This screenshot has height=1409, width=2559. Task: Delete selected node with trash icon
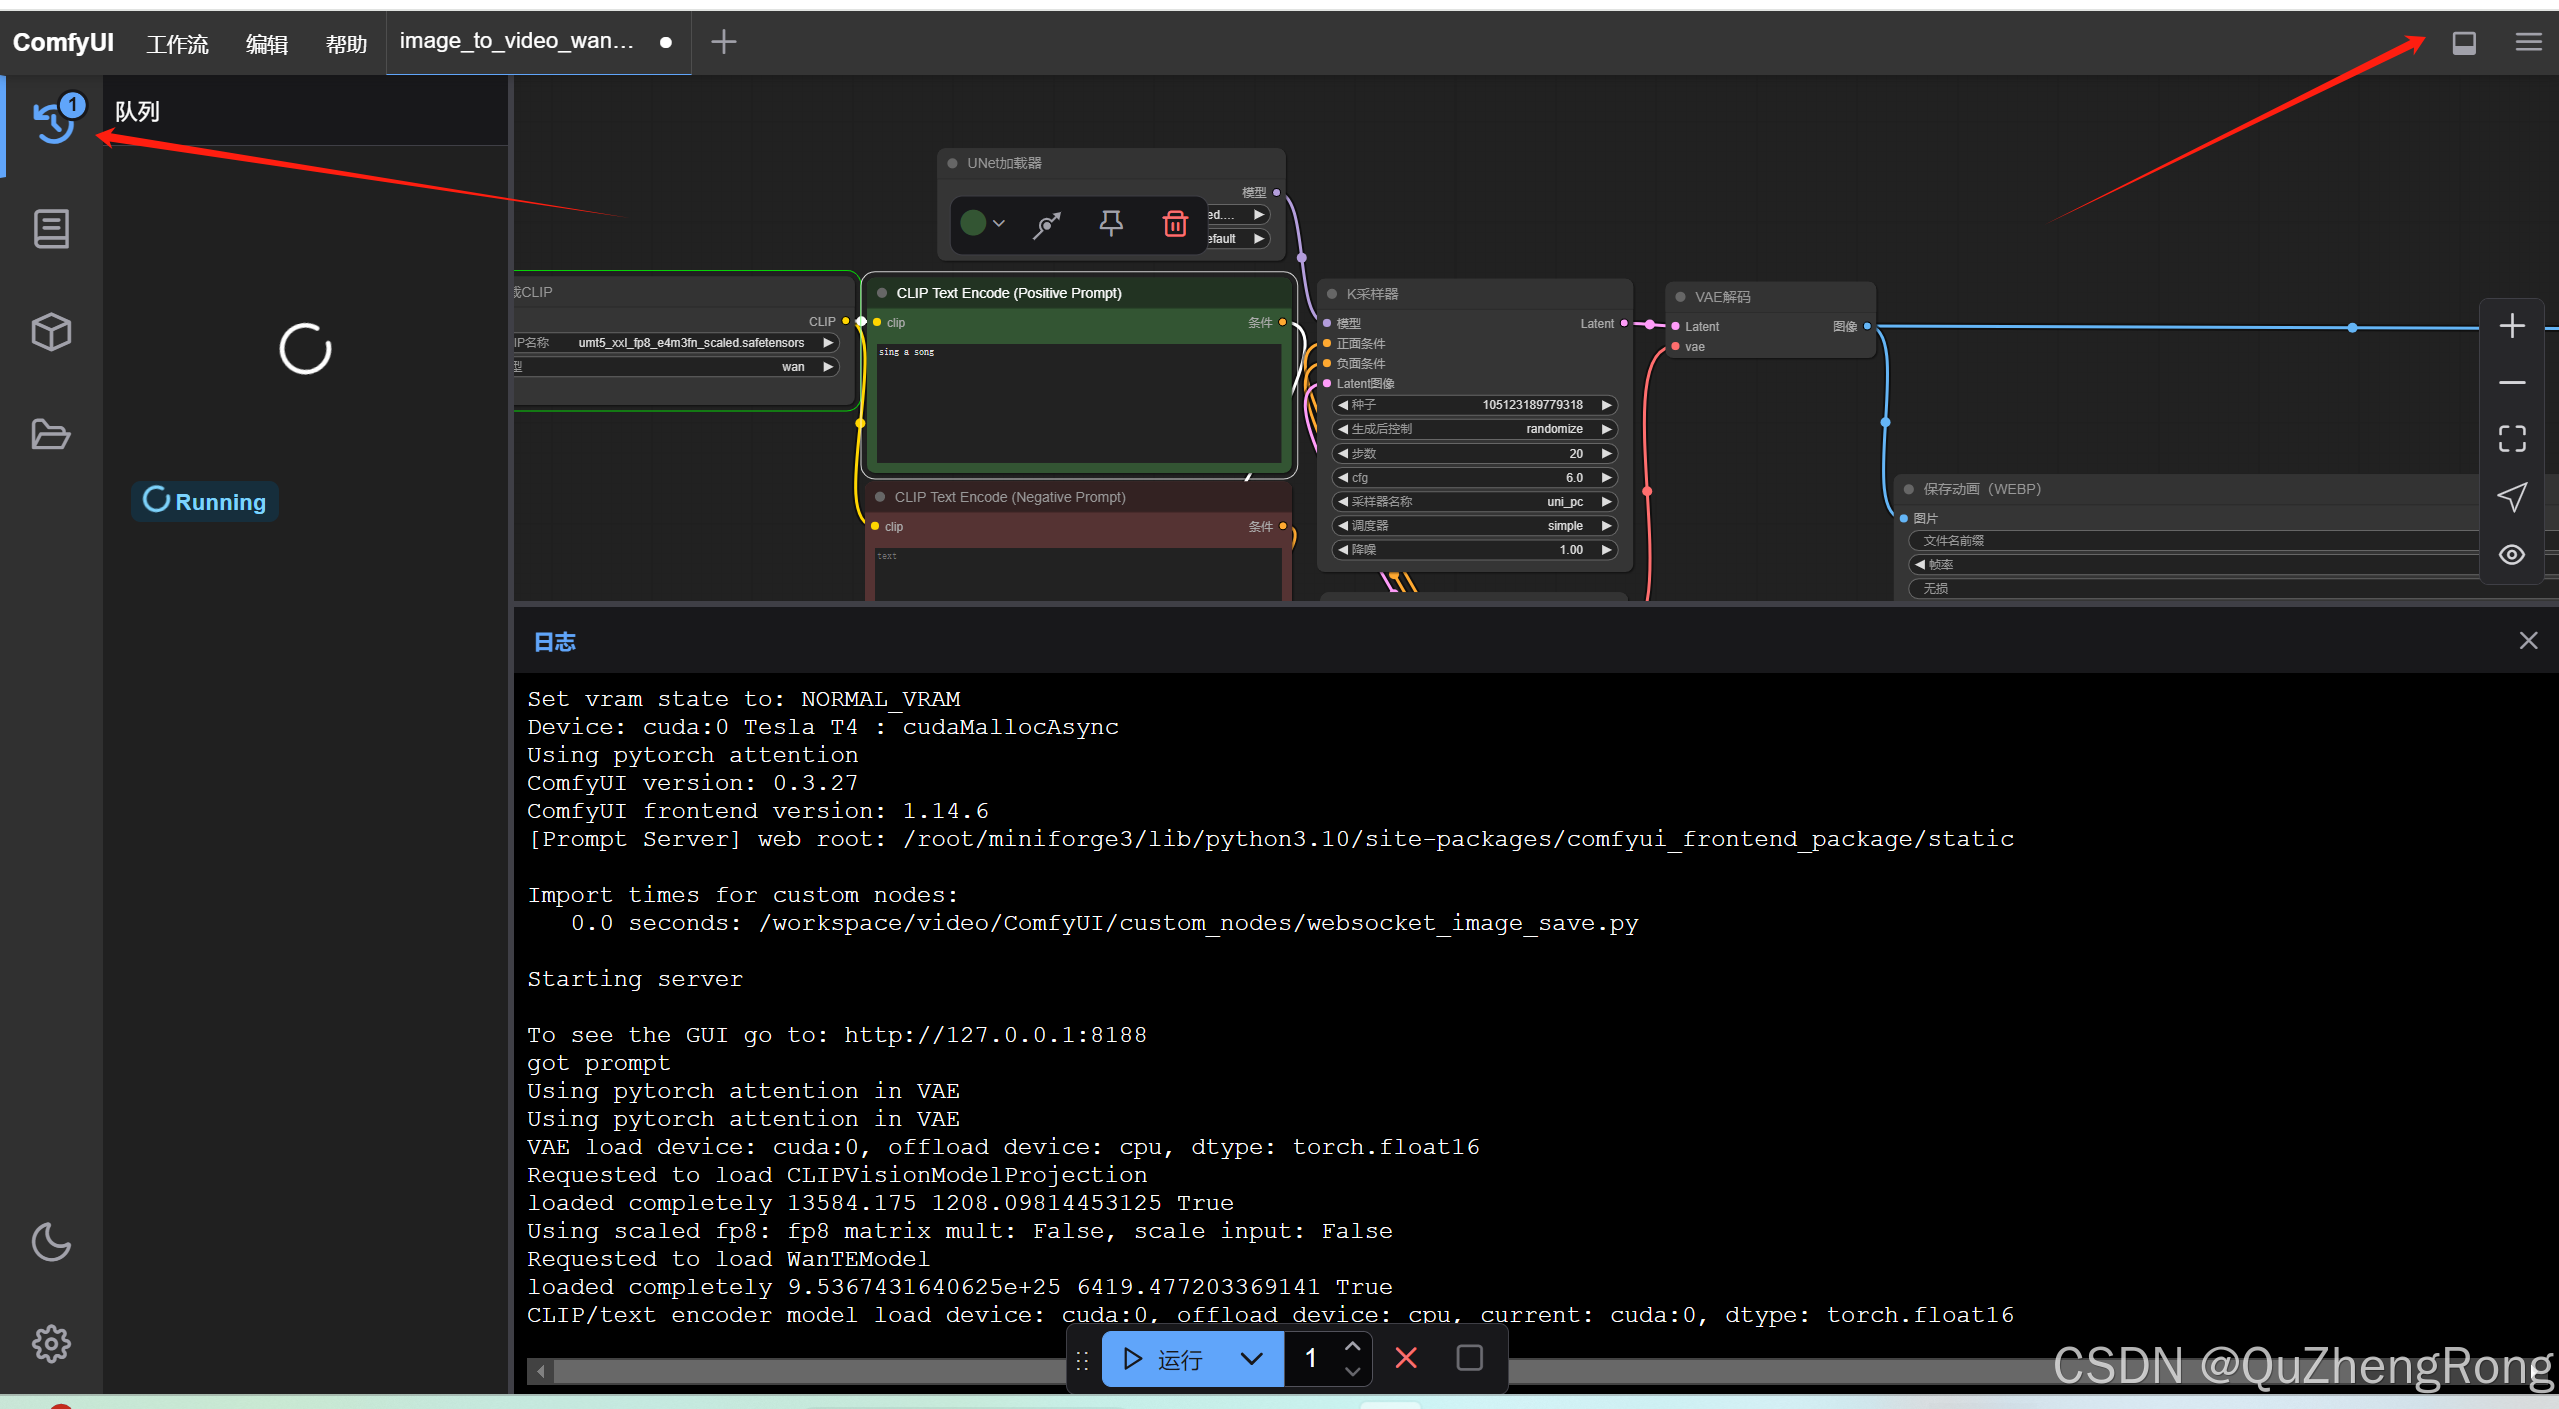click(x=1175, y=224)
